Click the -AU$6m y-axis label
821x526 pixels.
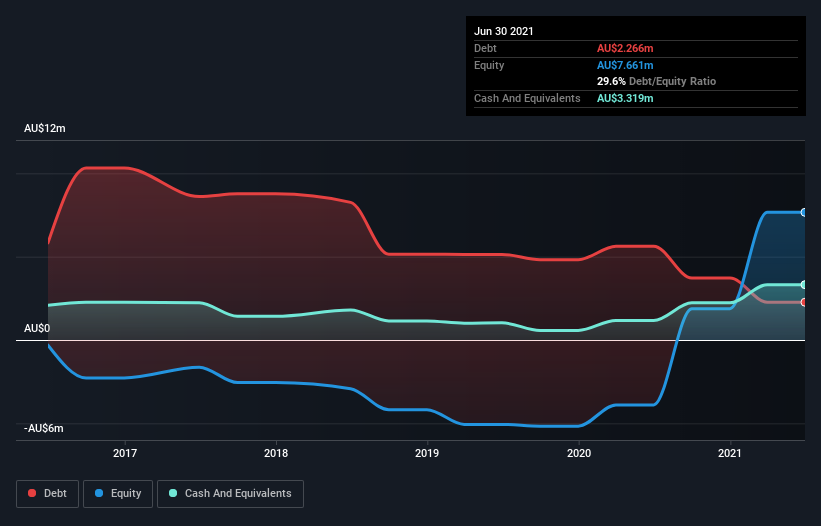(x=43, y=428)
